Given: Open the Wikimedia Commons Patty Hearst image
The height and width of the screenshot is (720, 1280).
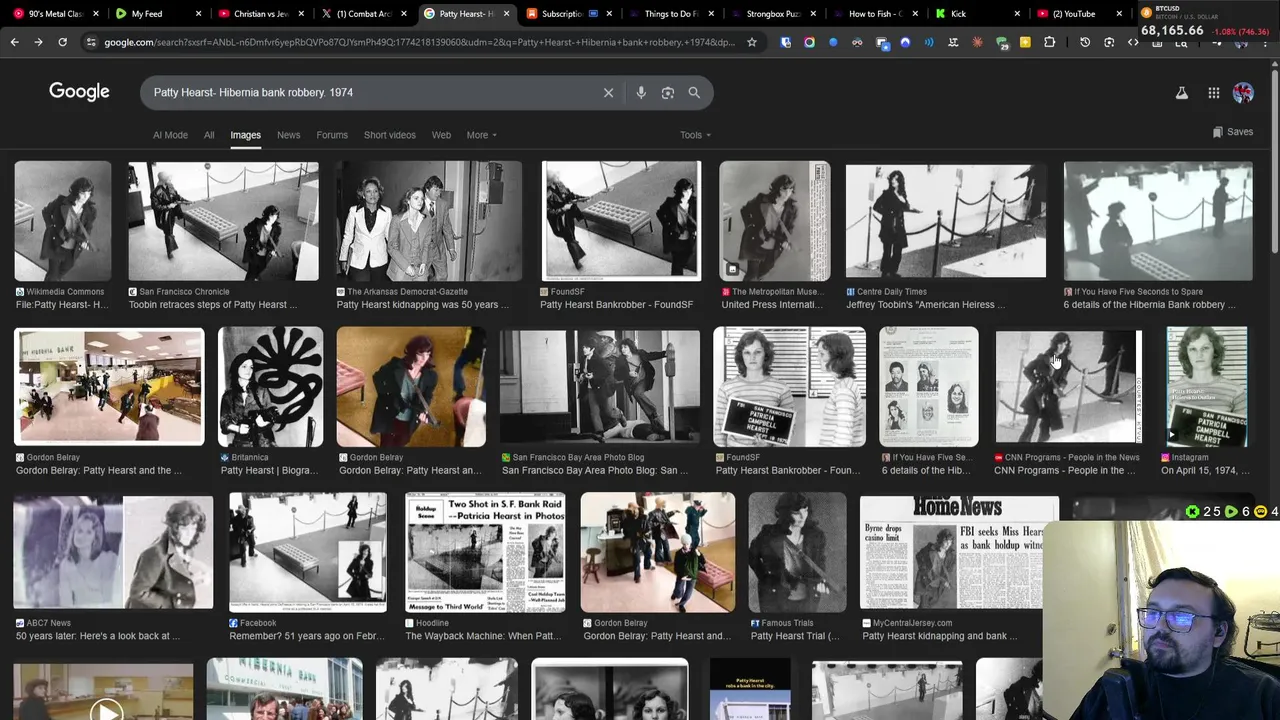Looking at the screenshot, I should point(63,221).
